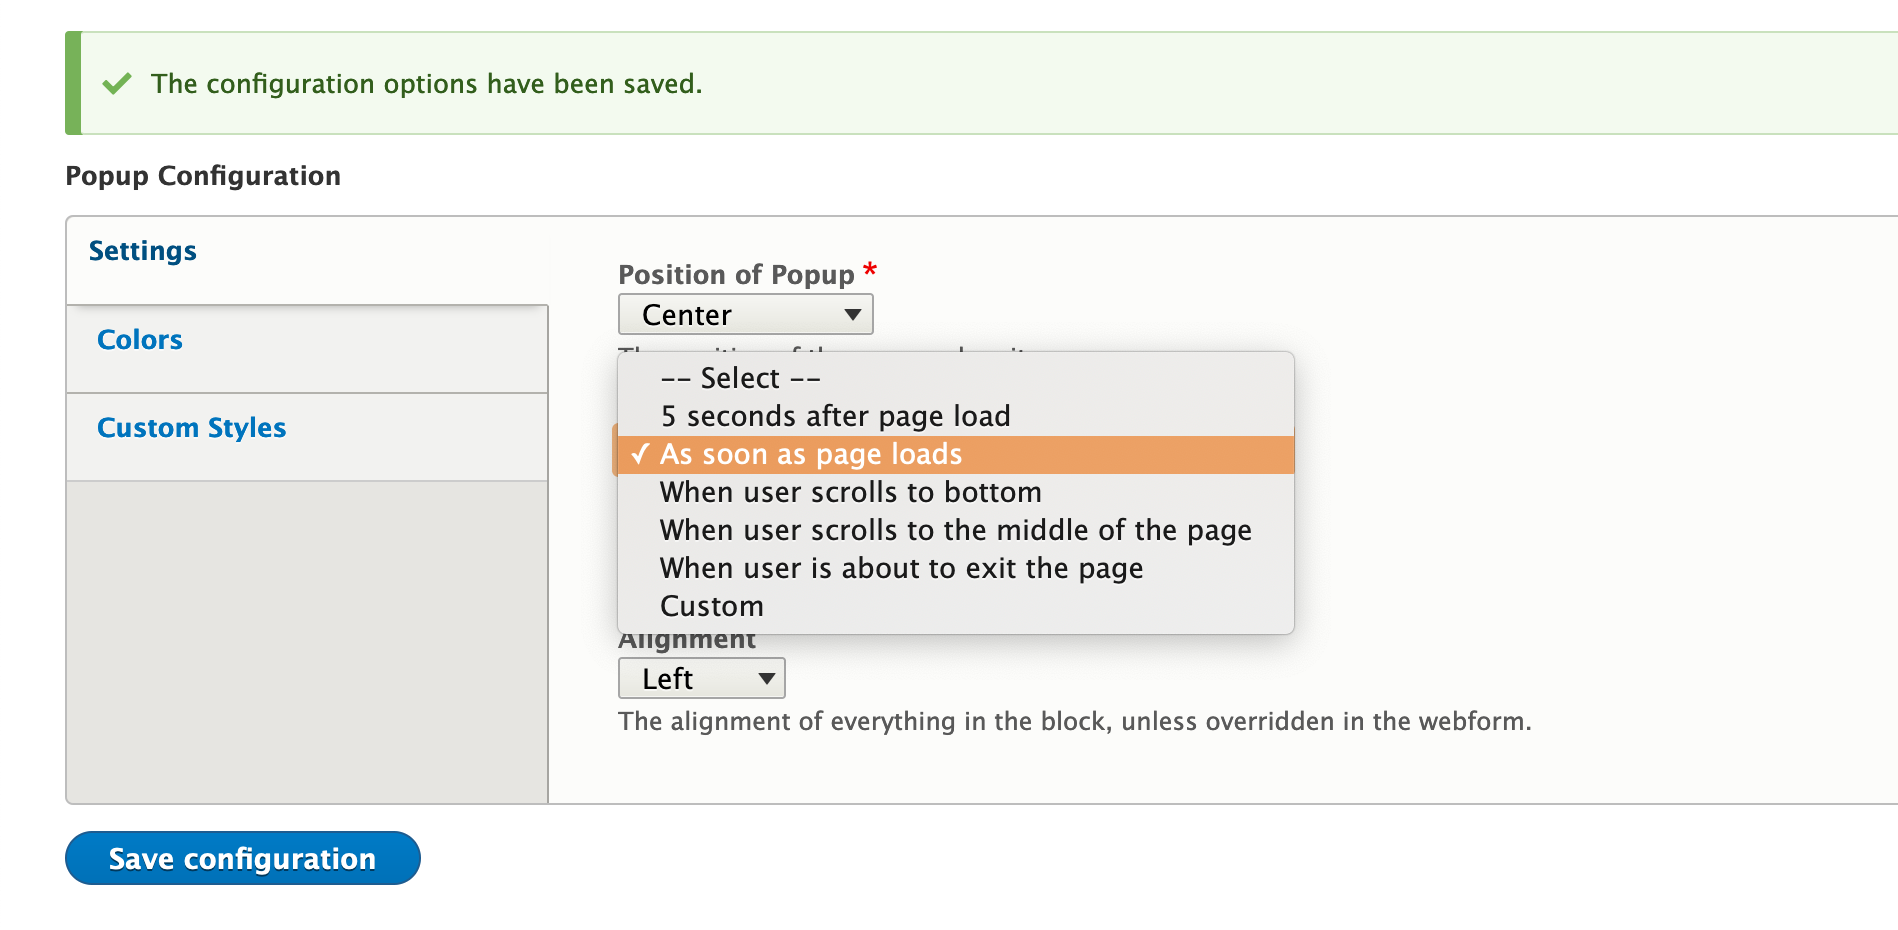Viewport: 1898px width, 930px height.
Task: Choose the '-- Select --' option
Action: (x=740, y=379)
